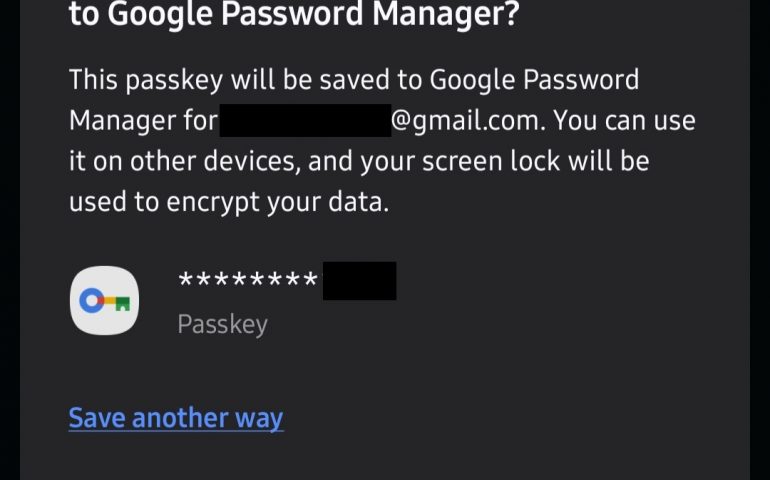770x480 pixels.
Task: Tap "Google Password" in the description's first line
Action: [534, 80]
